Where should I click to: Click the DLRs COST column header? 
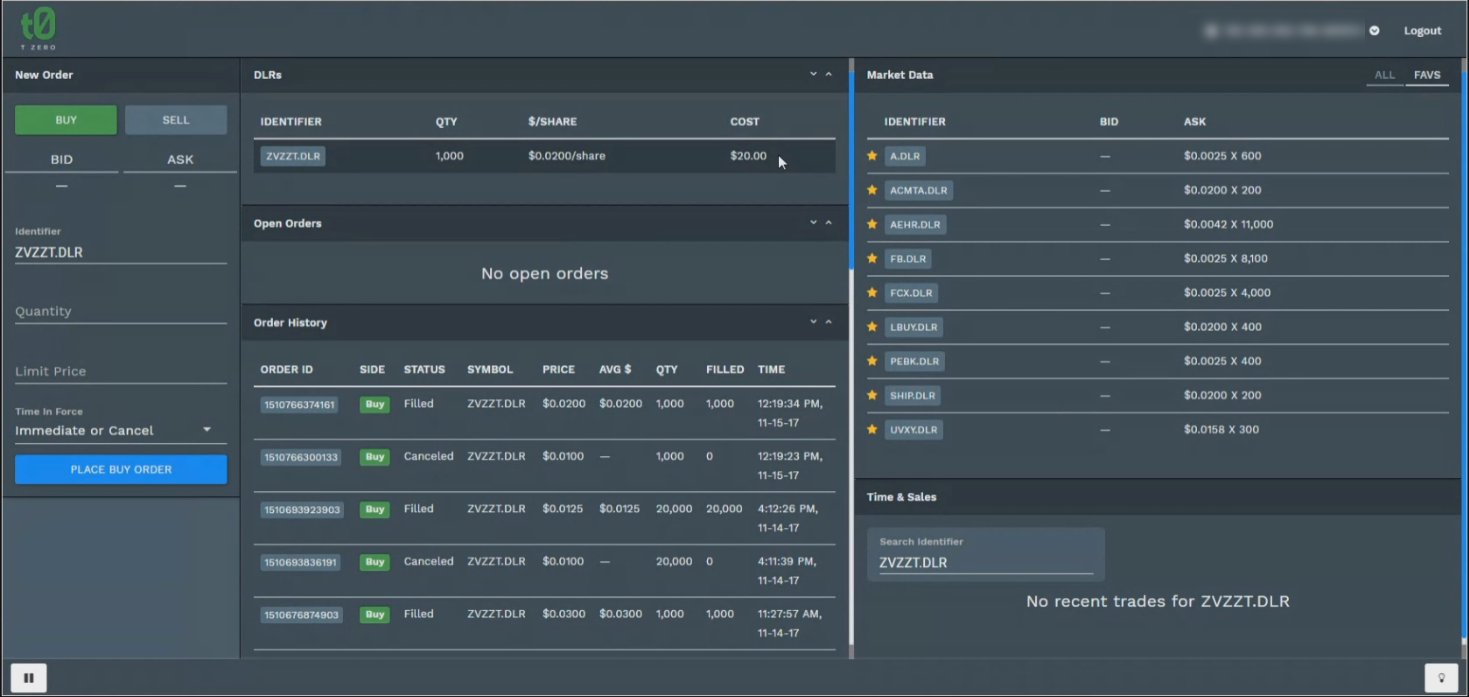click(x=745, y=121)
